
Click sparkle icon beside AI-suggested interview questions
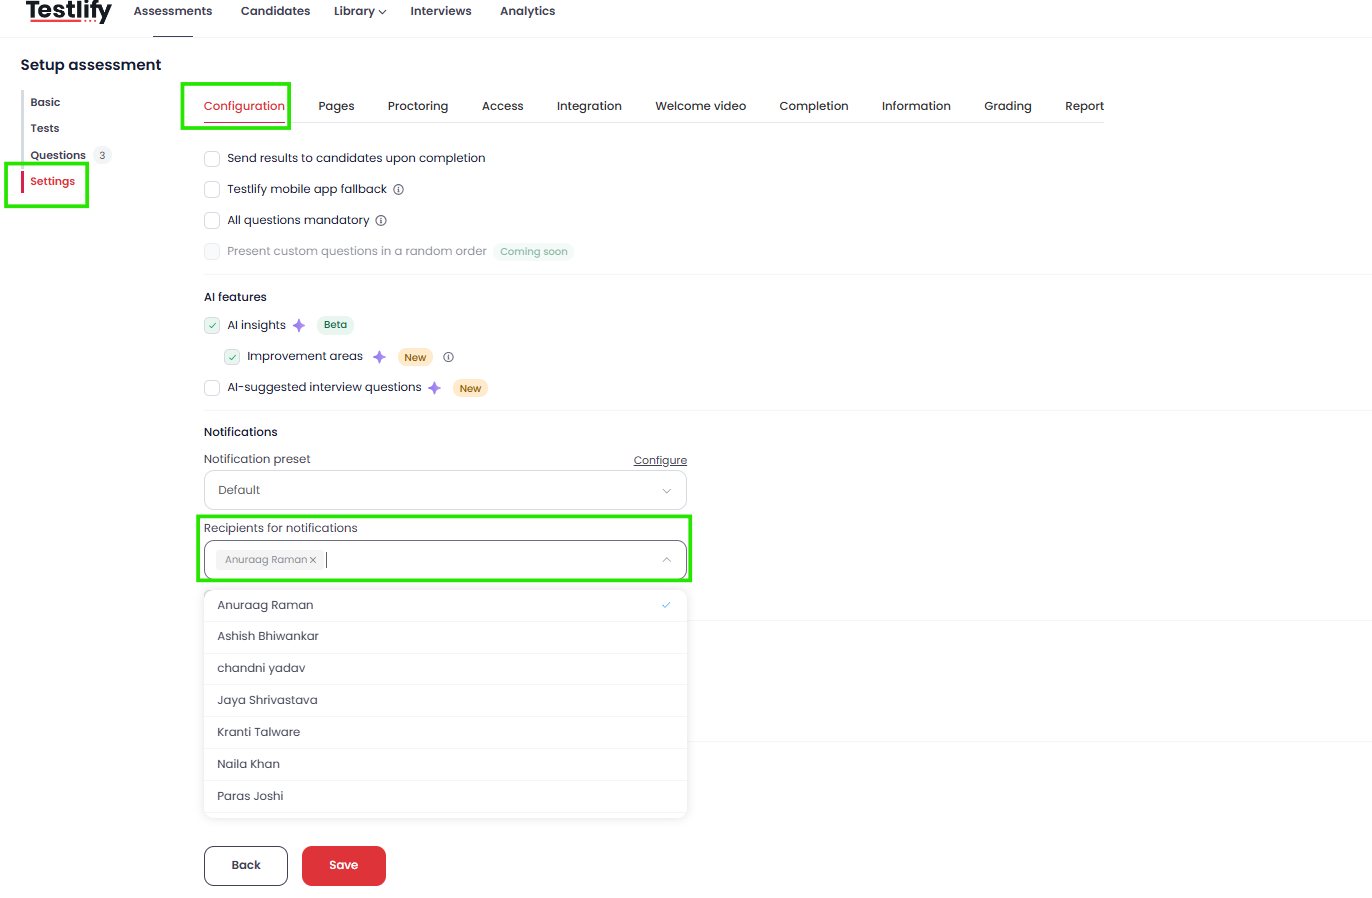pos(434,388)
